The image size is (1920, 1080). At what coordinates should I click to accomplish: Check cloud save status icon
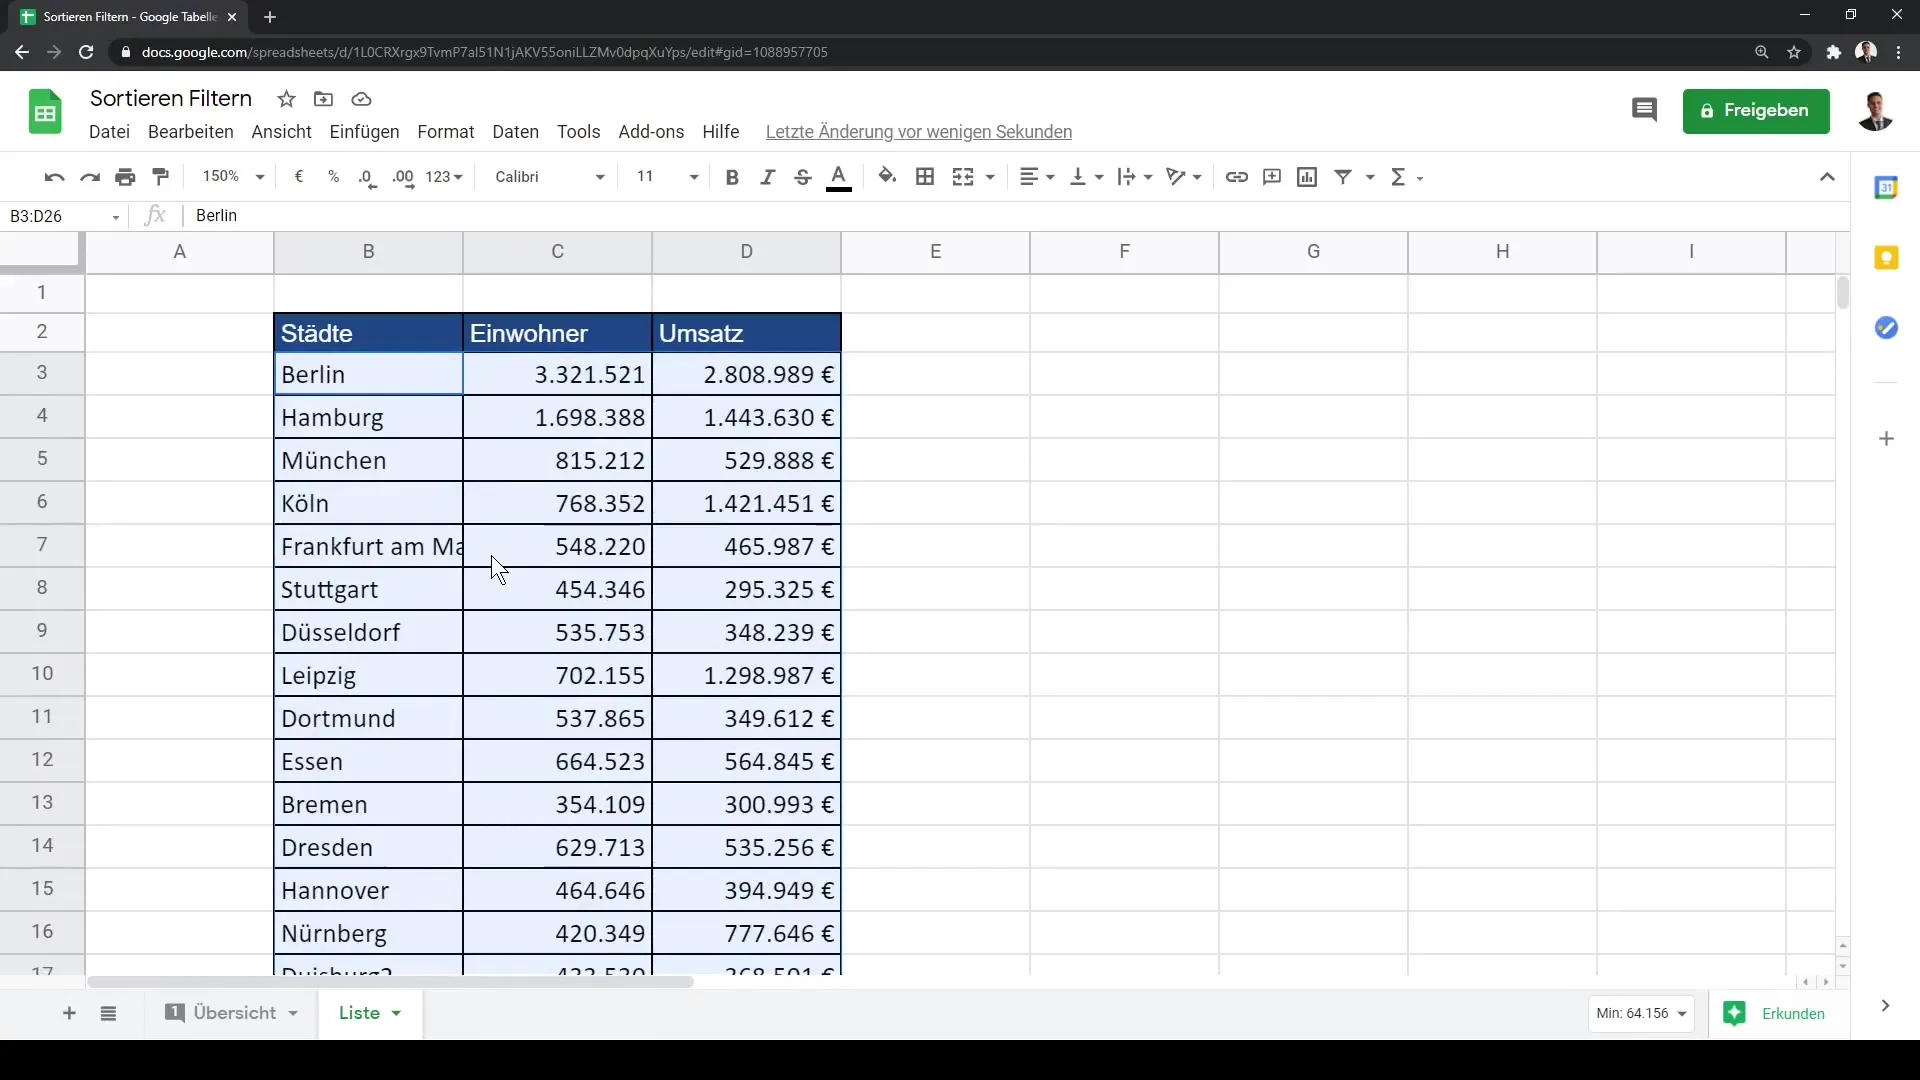(362, 99)
